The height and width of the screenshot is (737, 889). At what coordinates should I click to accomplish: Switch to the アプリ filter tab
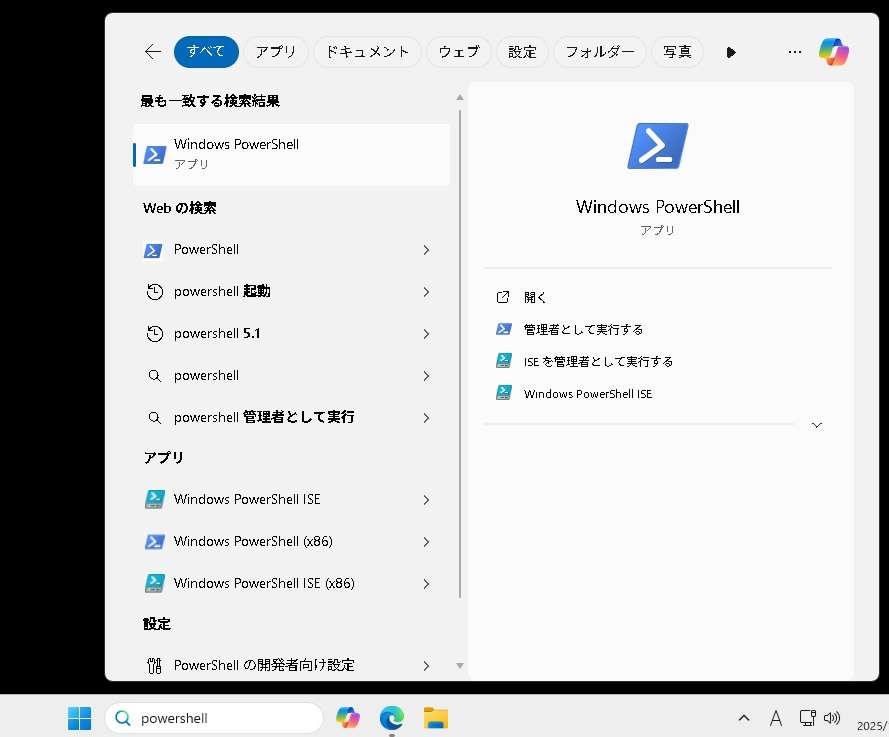(x=276, y=52)
